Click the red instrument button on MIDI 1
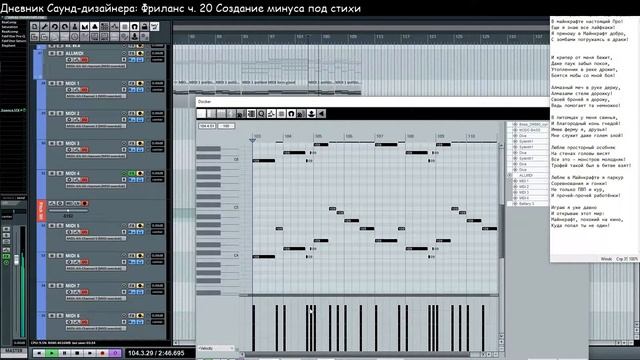640x360 pixels. coord(84,90)
